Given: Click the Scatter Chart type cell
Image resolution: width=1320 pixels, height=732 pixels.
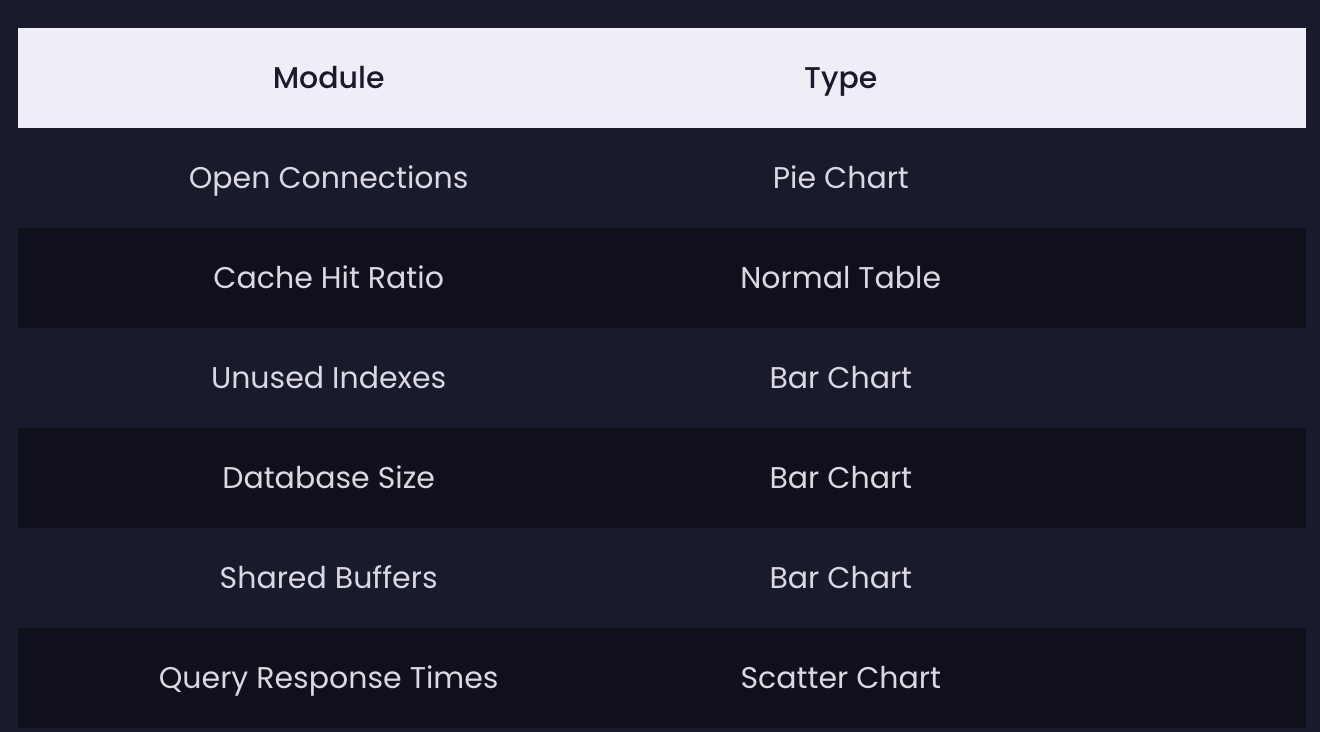Looking at the screenshot, I should coord(840,678).
